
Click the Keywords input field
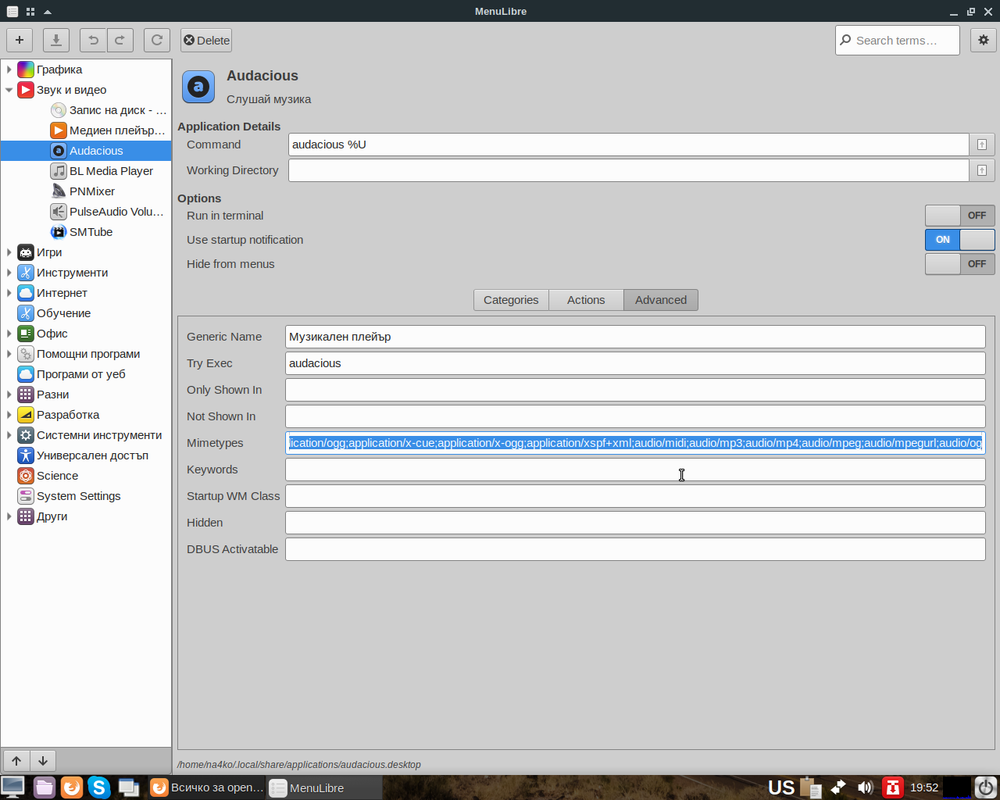pos(635,470)
